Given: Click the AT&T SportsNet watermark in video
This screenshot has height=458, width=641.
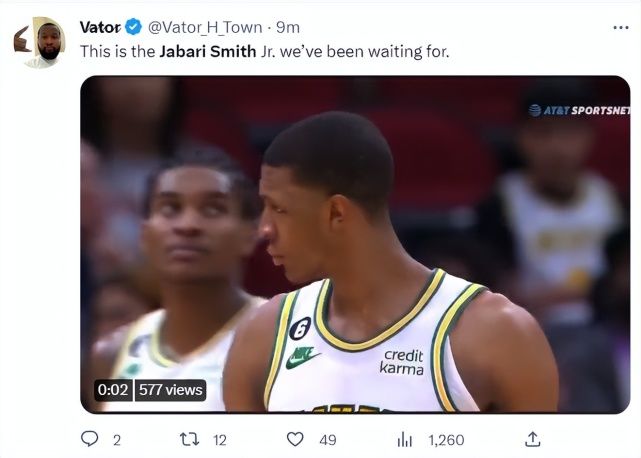Looking at the screenshot, I should [x=579, y=110].
